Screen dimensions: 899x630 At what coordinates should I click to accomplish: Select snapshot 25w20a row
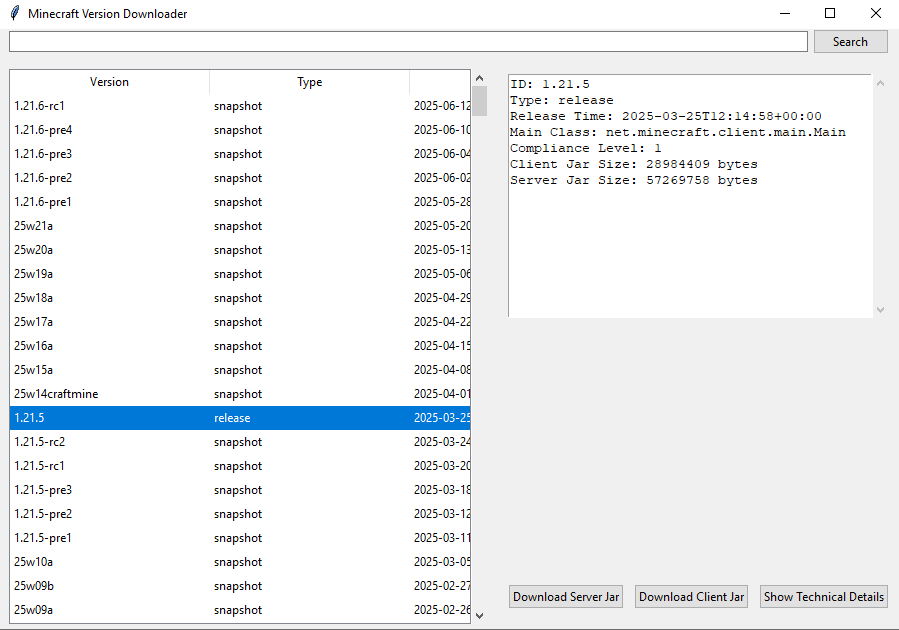(x=240, y=250)
